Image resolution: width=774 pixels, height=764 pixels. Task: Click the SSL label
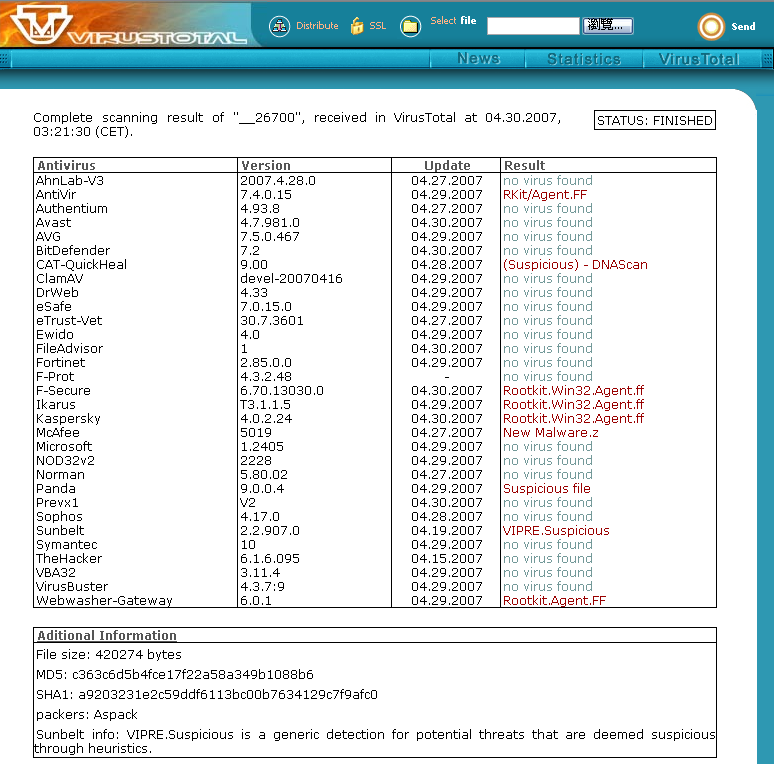pos(378,26)
